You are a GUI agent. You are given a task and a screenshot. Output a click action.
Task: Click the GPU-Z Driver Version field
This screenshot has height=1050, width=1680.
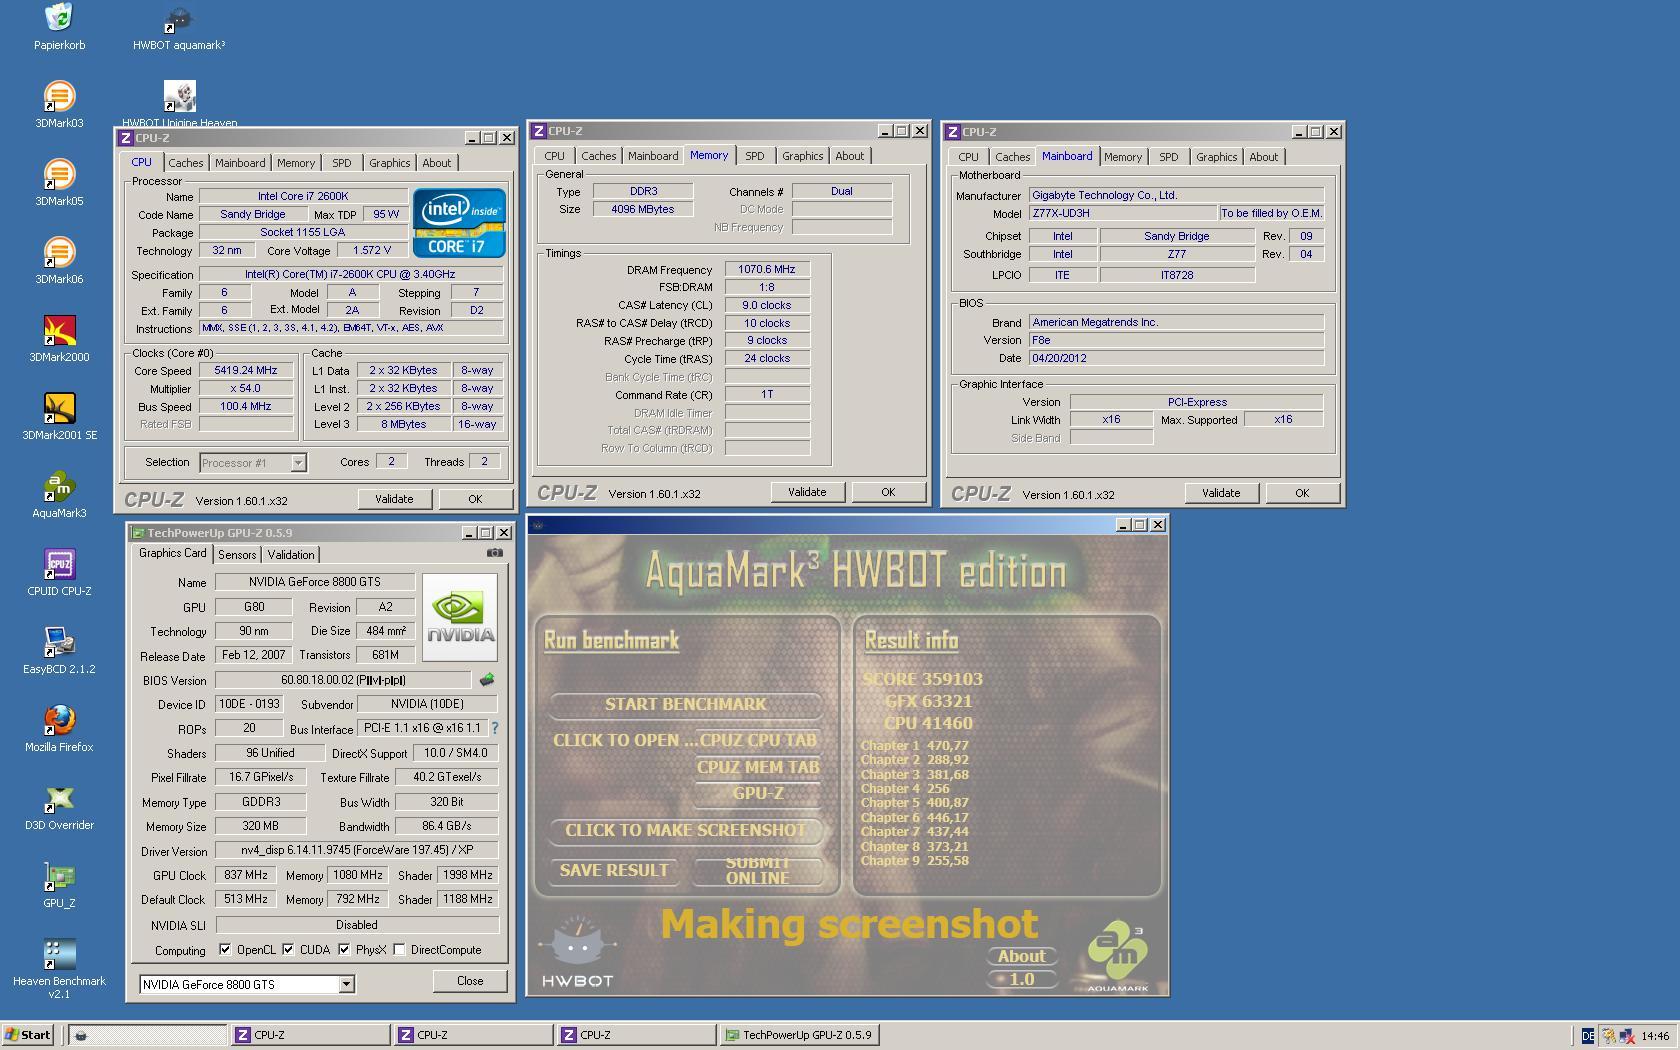(x=357, y=850)
